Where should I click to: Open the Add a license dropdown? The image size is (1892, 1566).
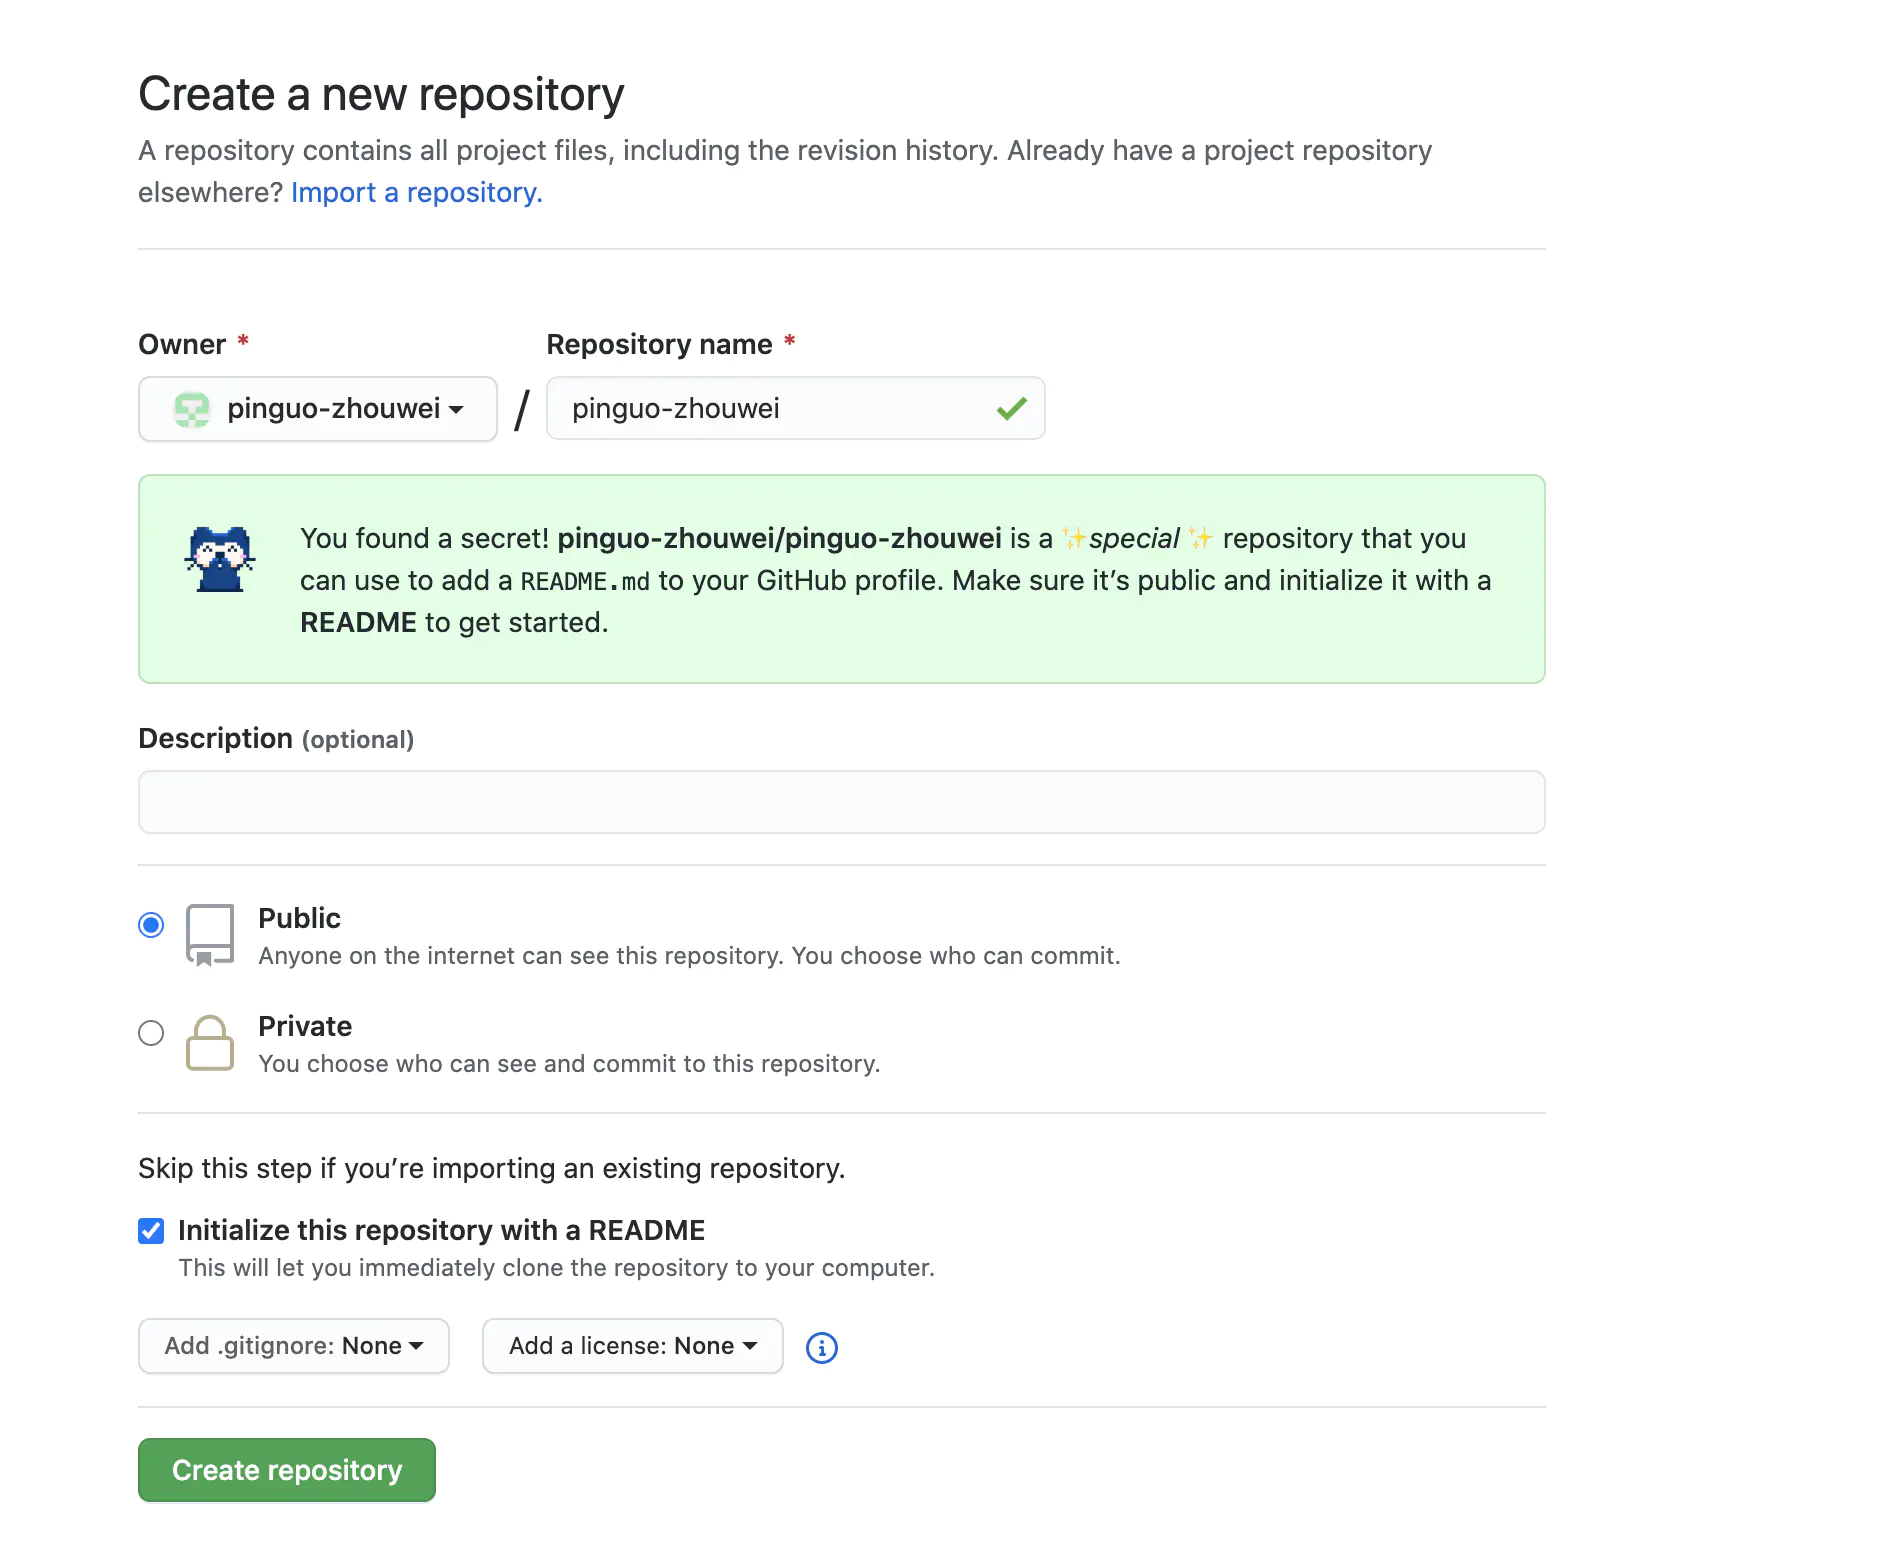click(633, 1346)
